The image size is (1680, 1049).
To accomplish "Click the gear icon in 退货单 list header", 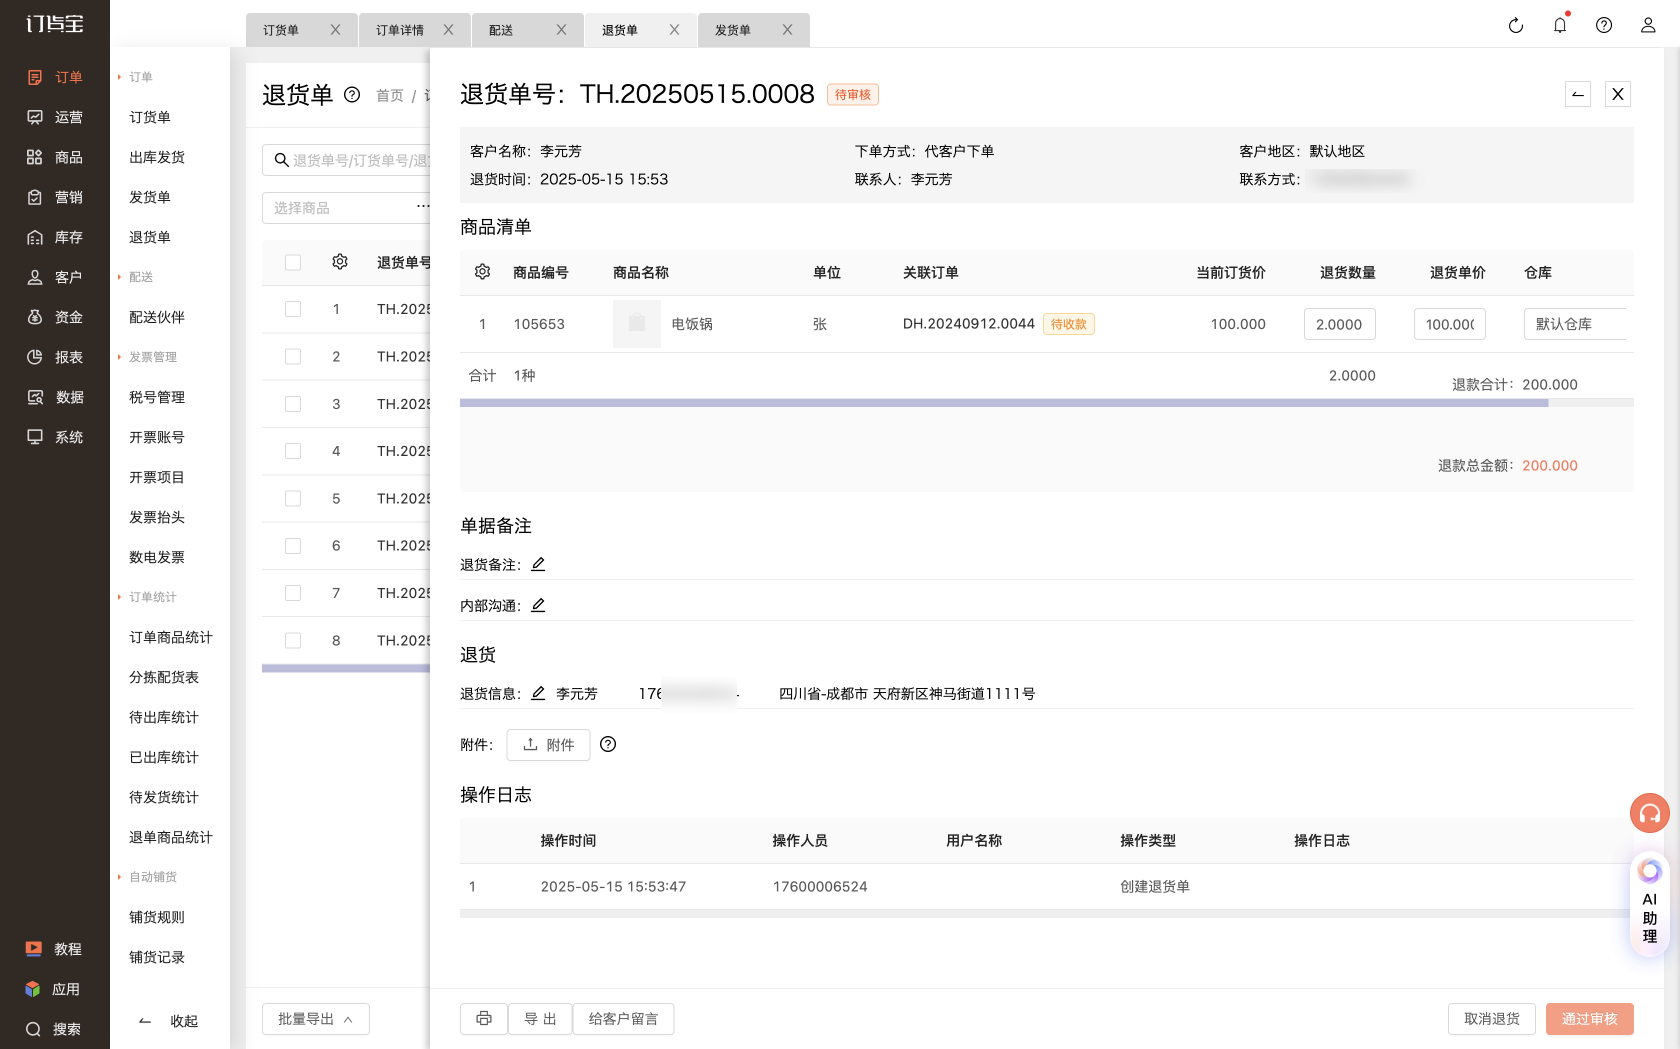I will [x=340, y=262].
